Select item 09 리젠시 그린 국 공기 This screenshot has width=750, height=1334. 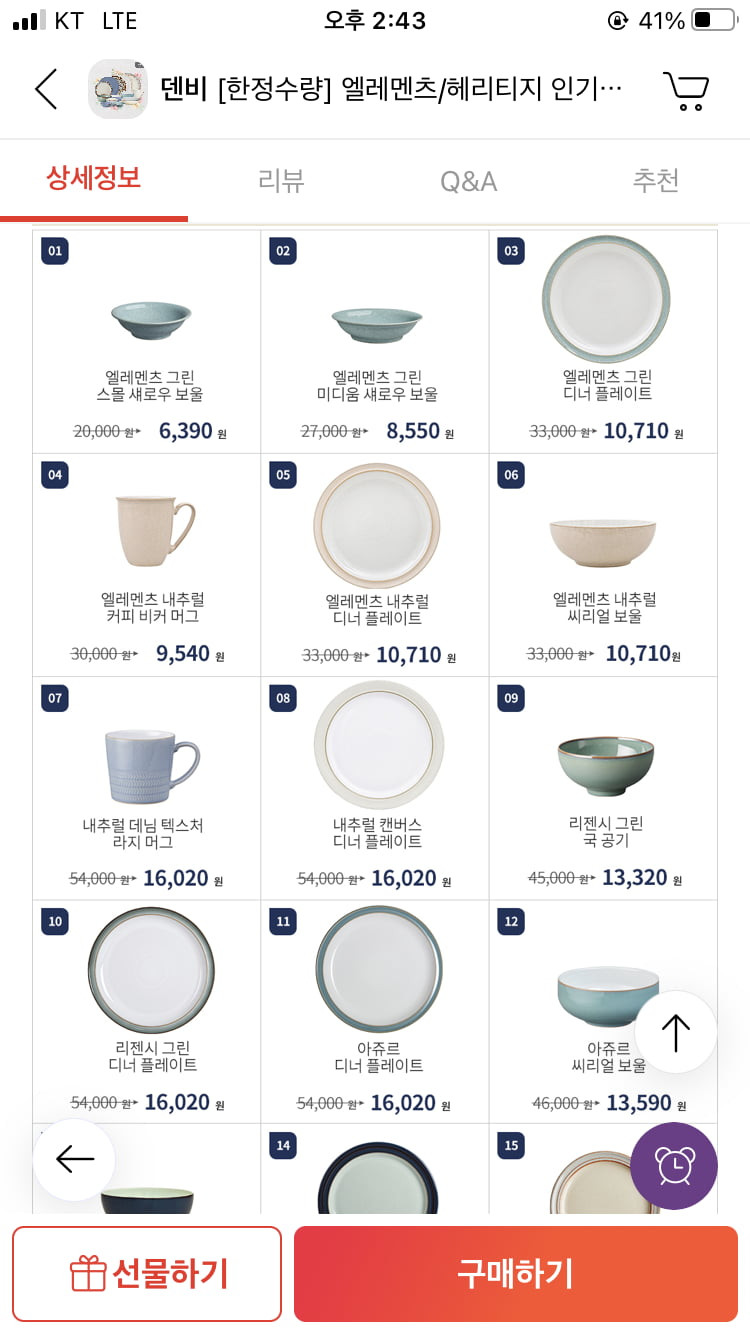click(x=603, y=788)
